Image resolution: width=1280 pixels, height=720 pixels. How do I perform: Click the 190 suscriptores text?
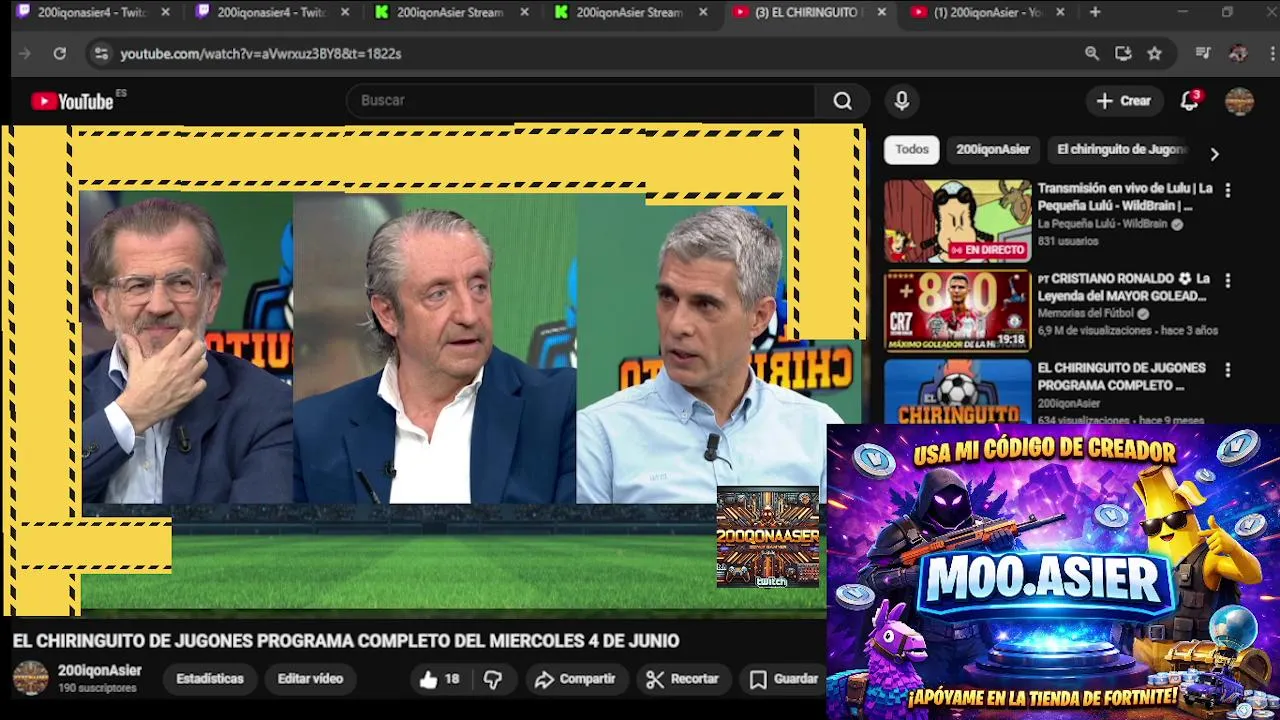(x=97, y=689)
